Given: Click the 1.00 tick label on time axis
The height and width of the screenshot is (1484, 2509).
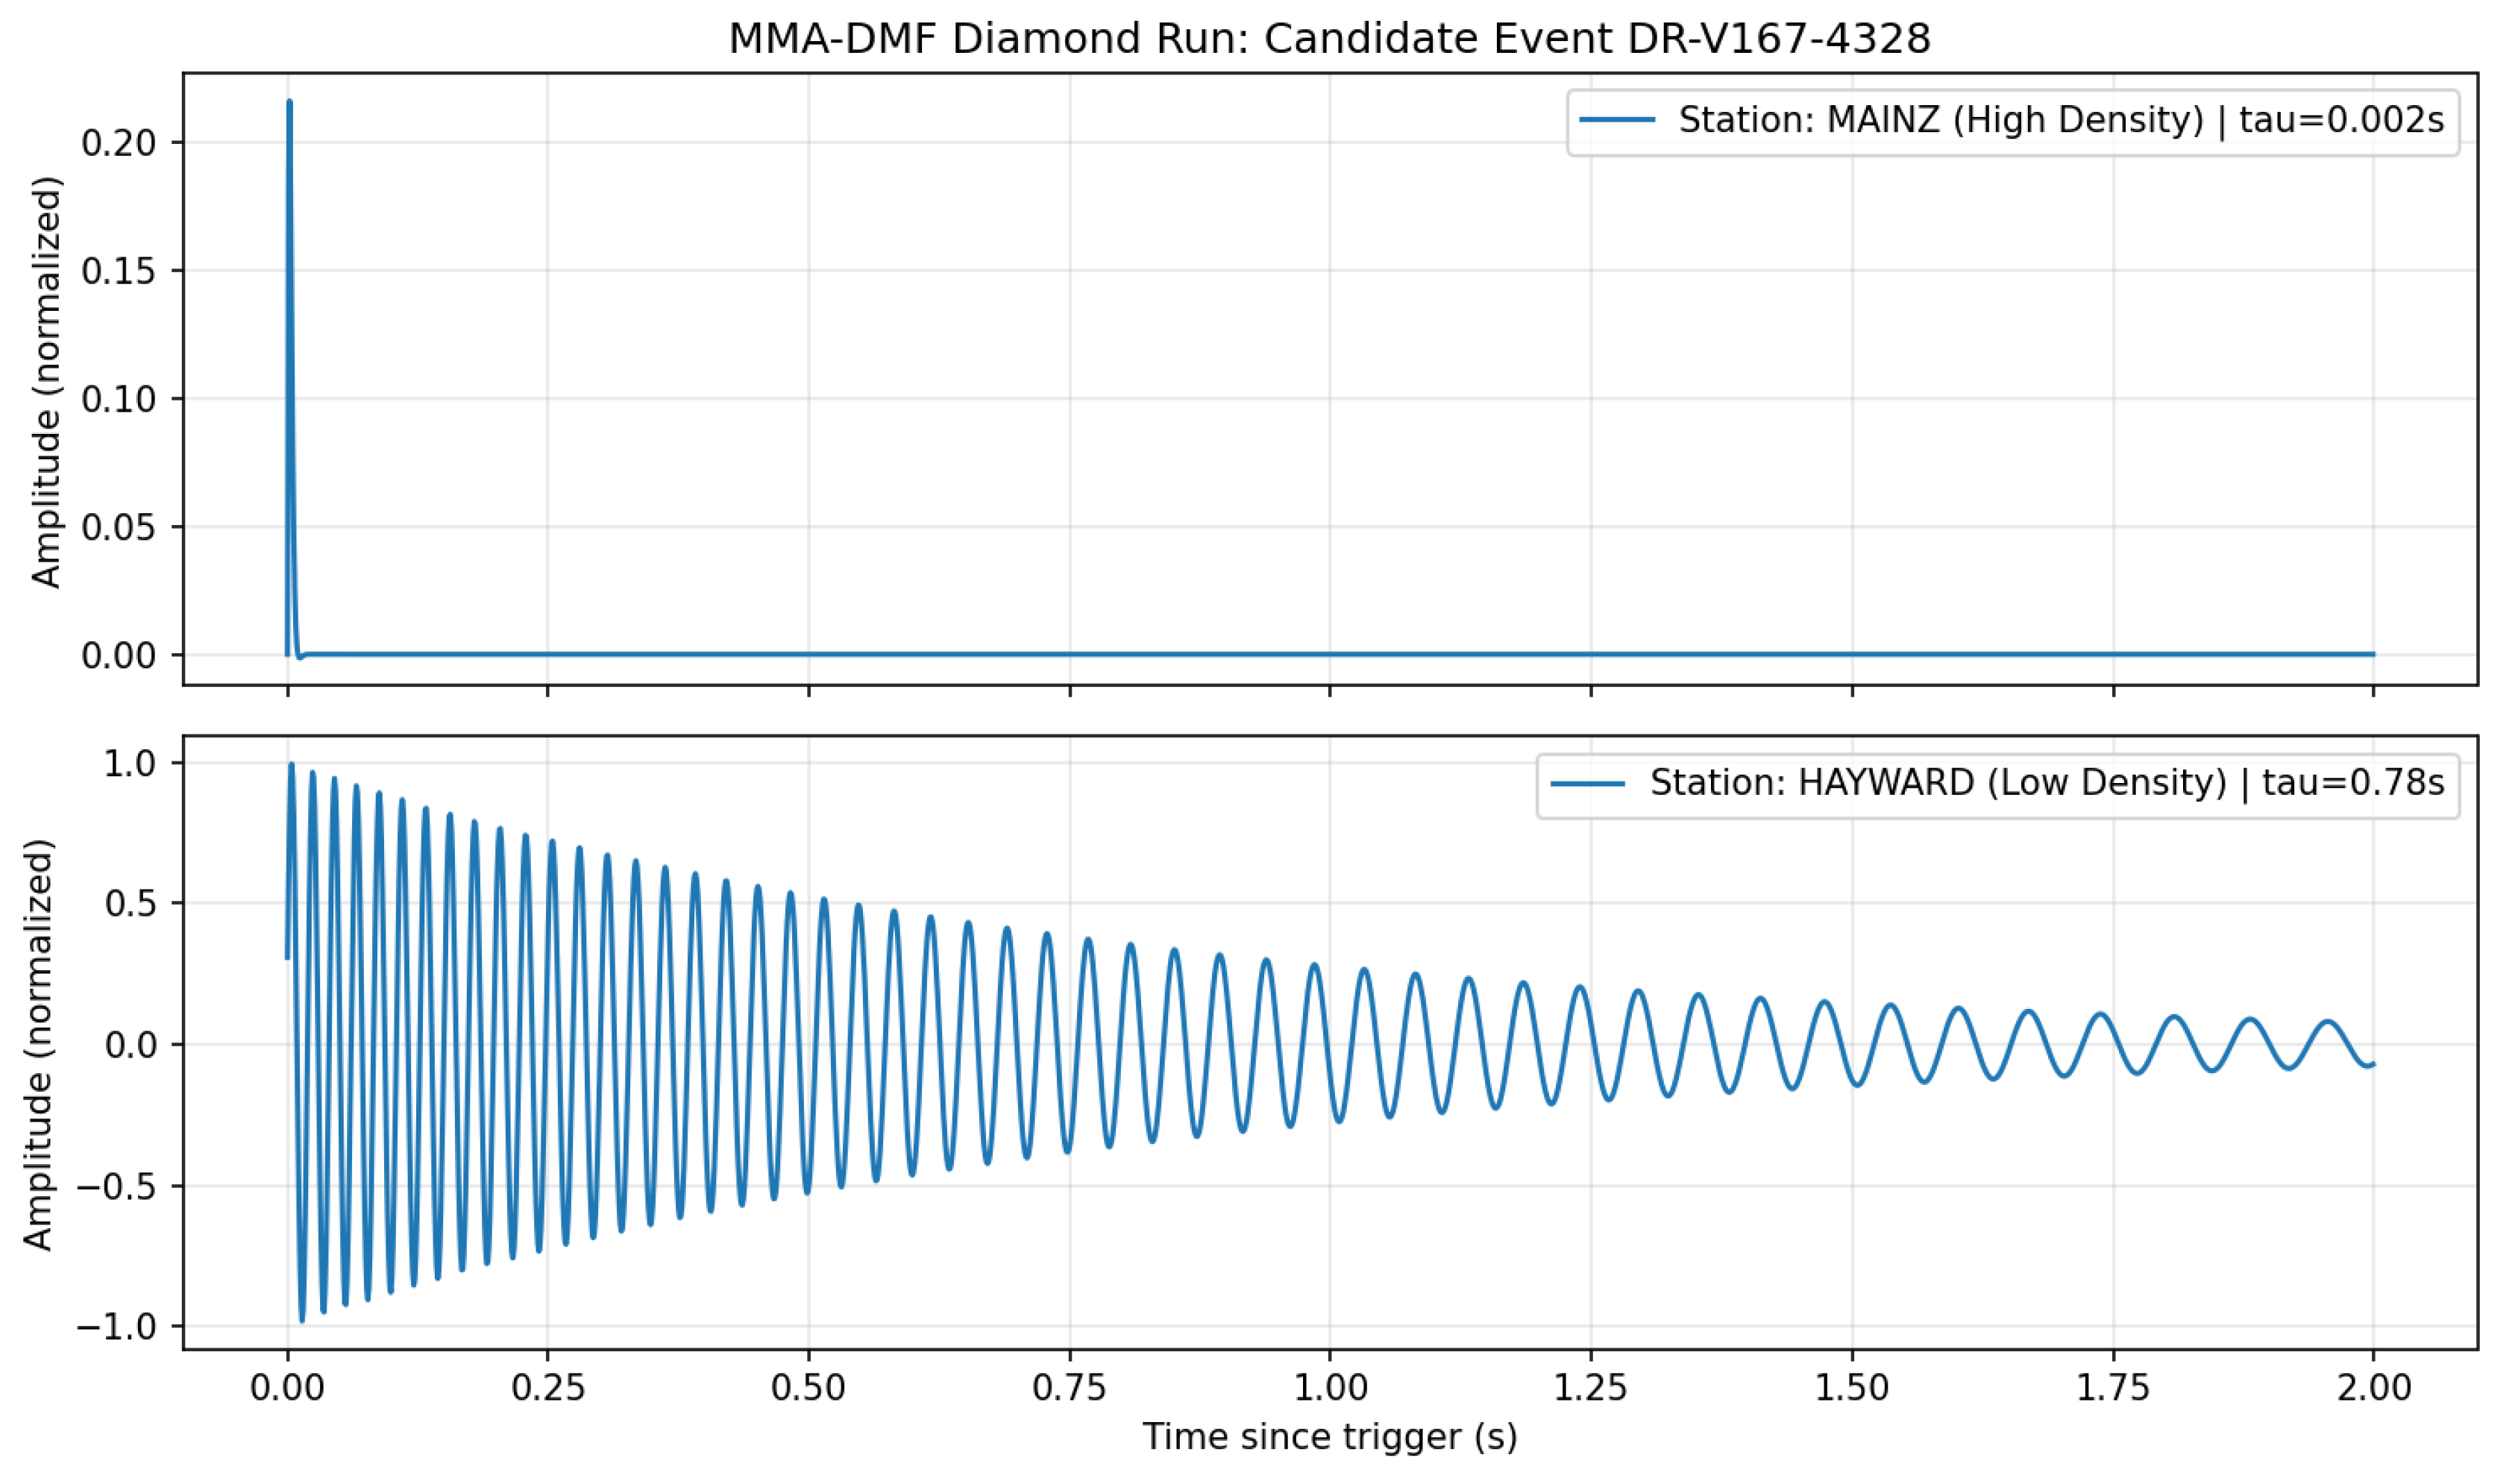Looking at the screenshot, I should pos(1329,1388).
